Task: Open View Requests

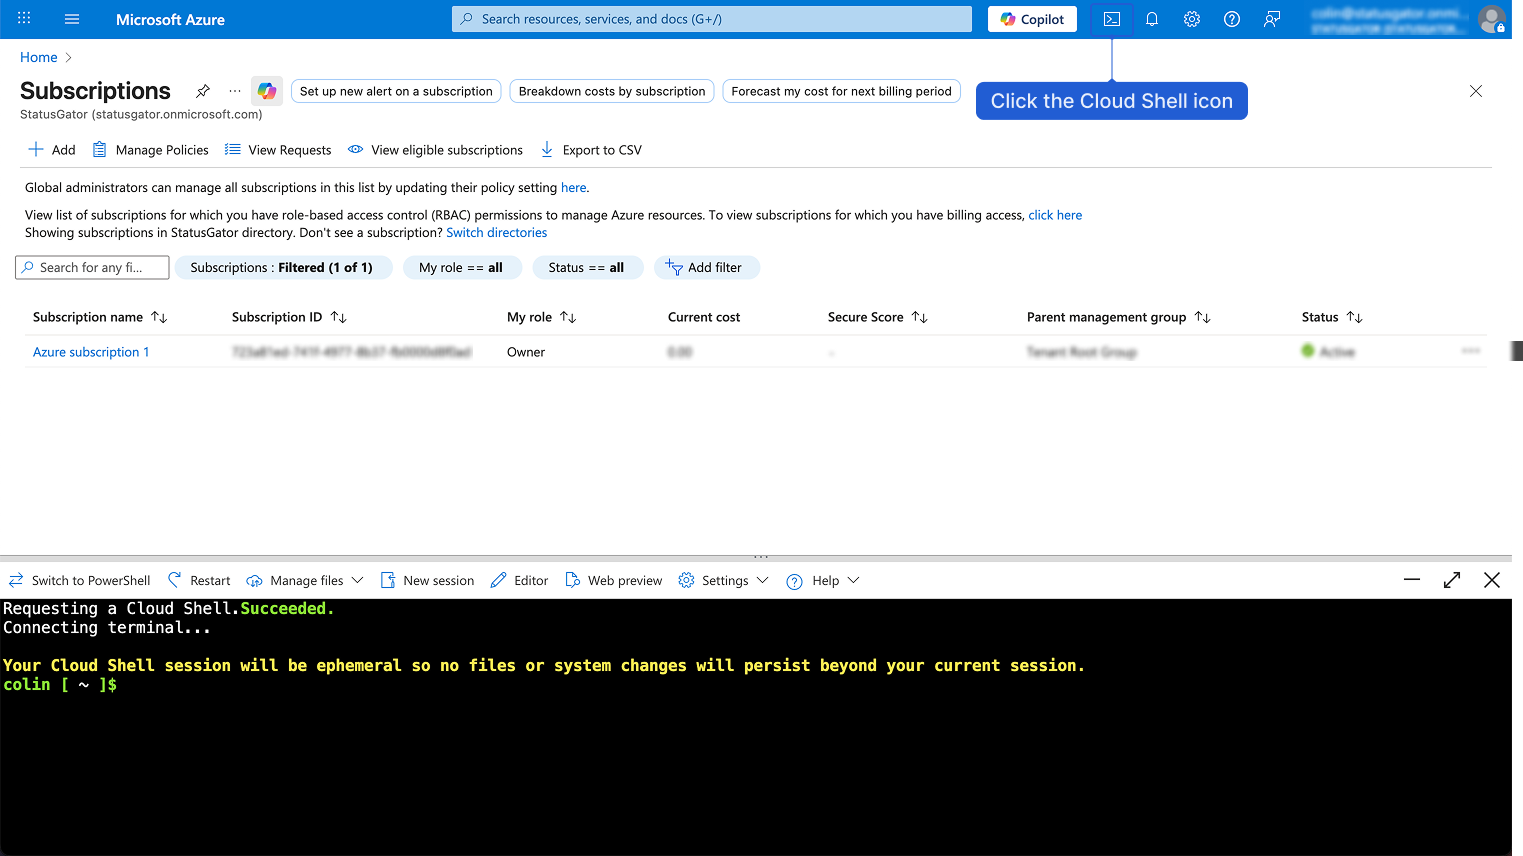Action: click(x=278, y=150)
